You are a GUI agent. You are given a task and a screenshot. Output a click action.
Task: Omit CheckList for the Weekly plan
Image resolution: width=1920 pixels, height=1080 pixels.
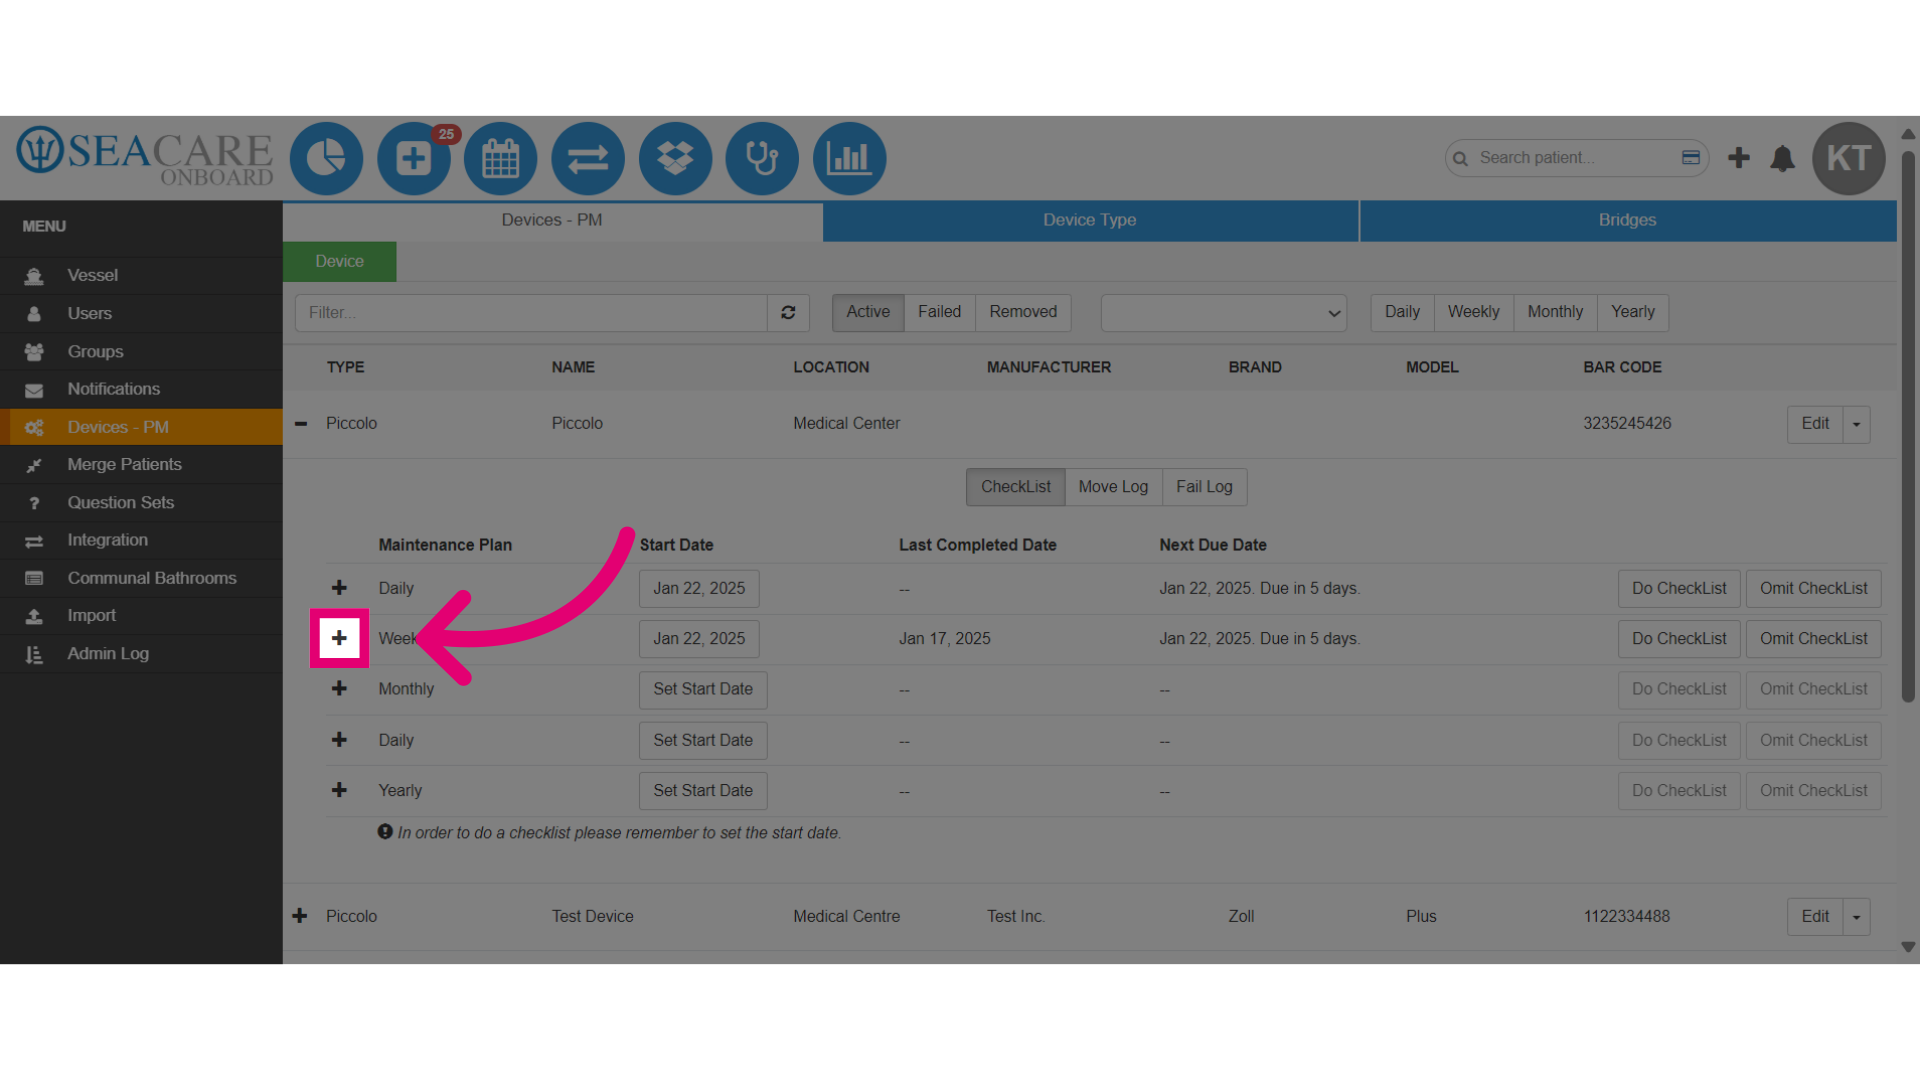1813,639
